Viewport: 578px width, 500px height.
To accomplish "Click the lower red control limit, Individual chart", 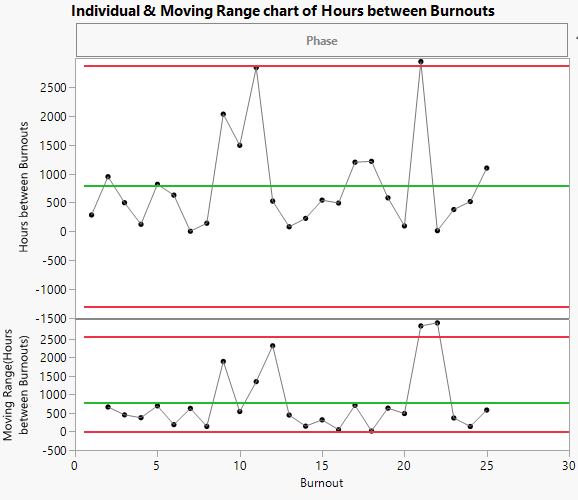I will pos(327,307).
